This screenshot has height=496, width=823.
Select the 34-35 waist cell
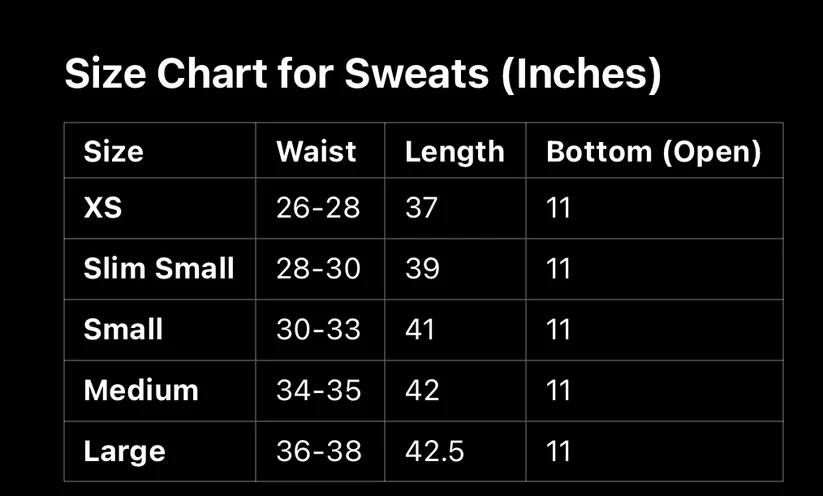pos(318,389)
